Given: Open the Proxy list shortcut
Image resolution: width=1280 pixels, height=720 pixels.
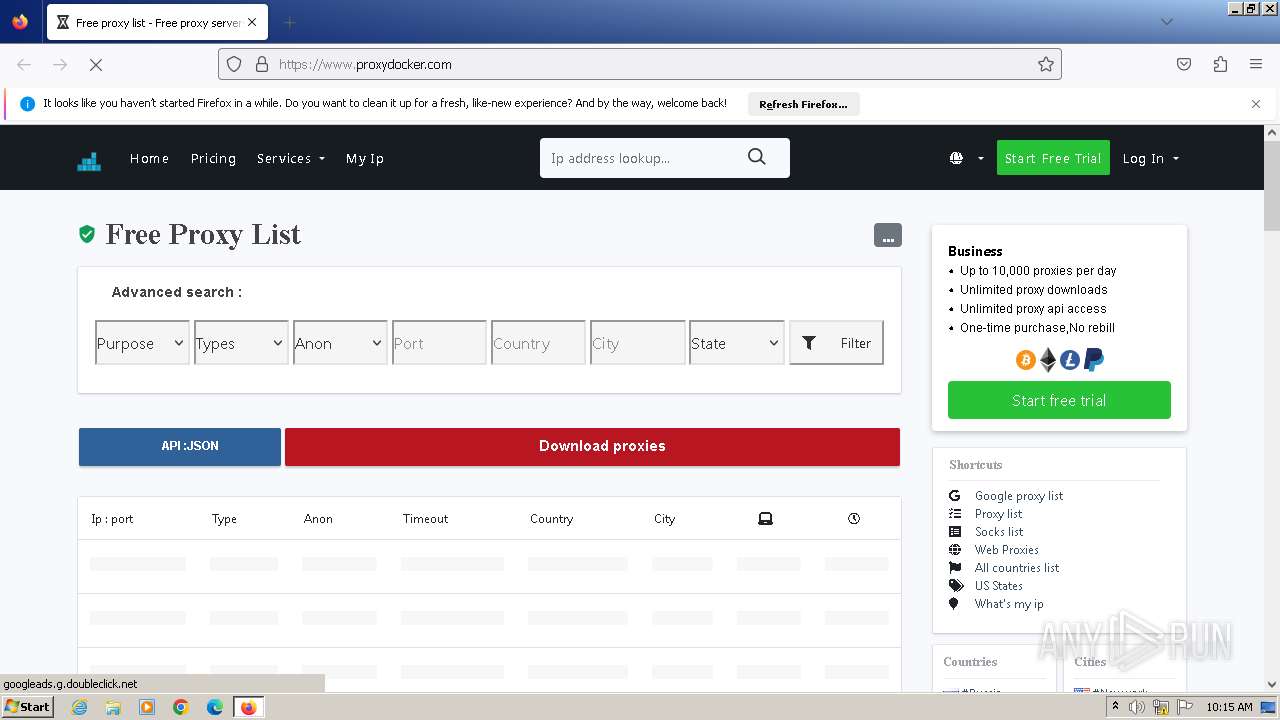Looking at the screenshot, I should tap(998, 514).
